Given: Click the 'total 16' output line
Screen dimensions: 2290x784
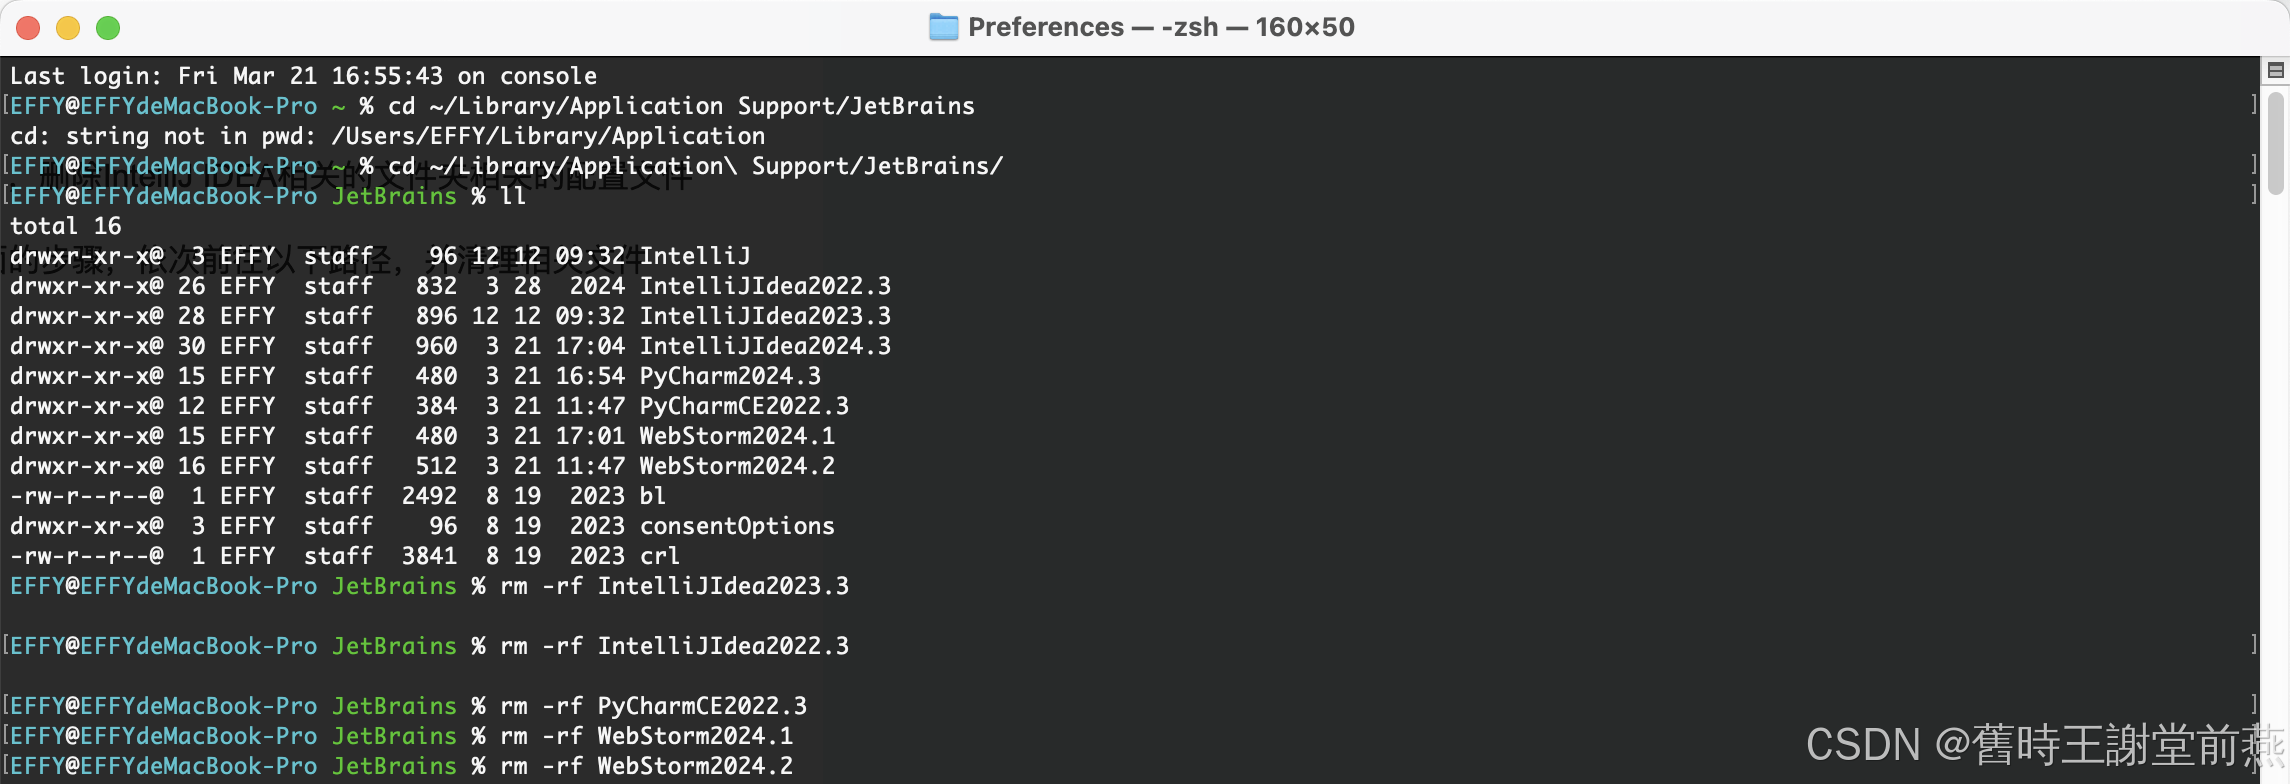Looking at the screenshot, I should 65,226.
